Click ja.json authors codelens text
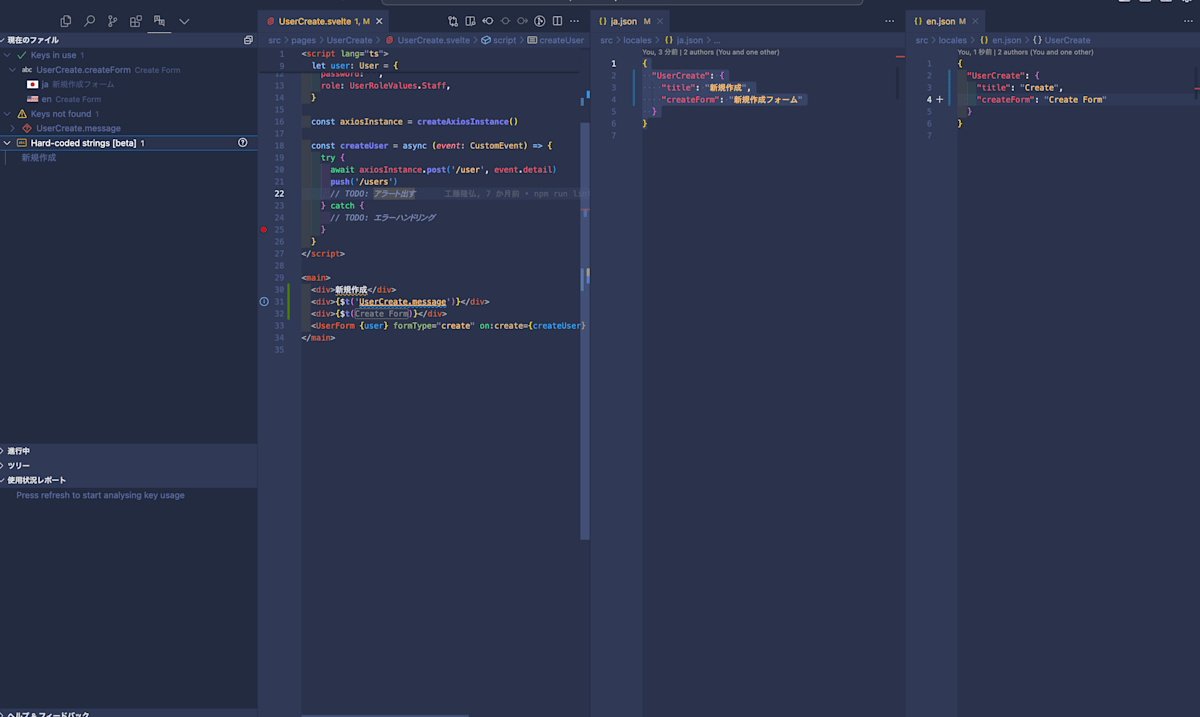Screen dimensions: 1200x717 click(x=711, y=52)
